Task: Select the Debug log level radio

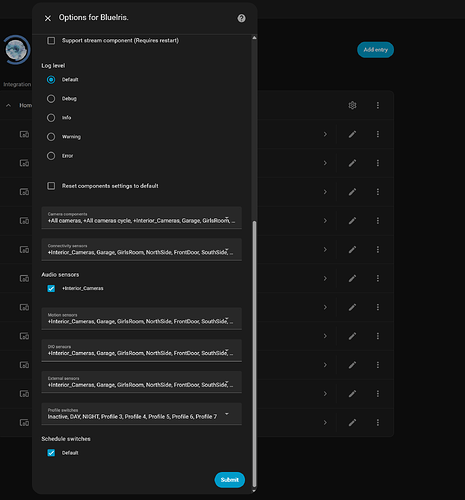Action: 51,99
